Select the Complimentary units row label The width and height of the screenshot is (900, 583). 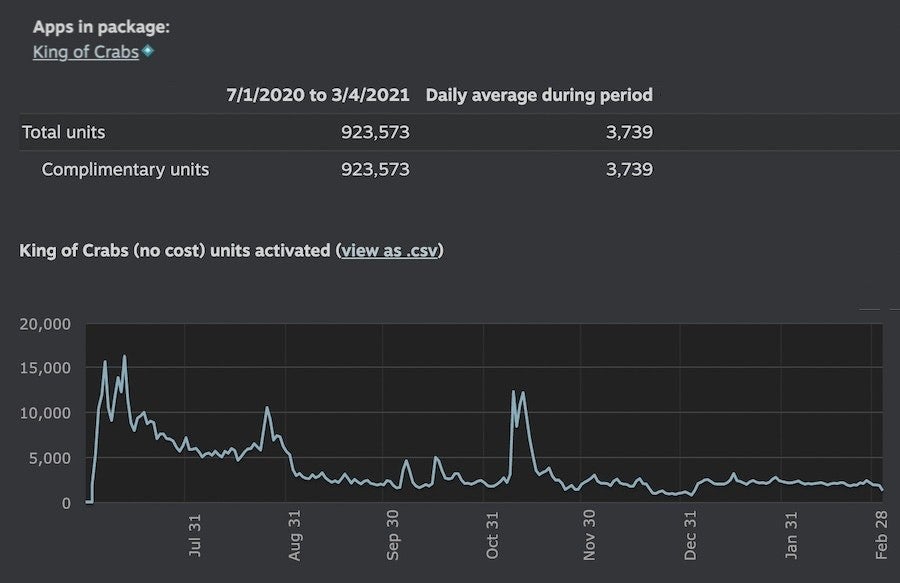click(x=125, y=169)
